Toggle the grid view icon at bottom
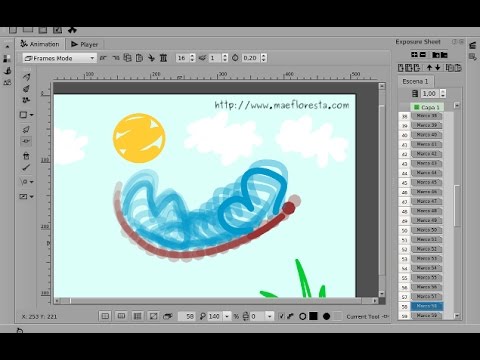Image resolution: width=480 pixels, height=360 pixels. [137, 316]
